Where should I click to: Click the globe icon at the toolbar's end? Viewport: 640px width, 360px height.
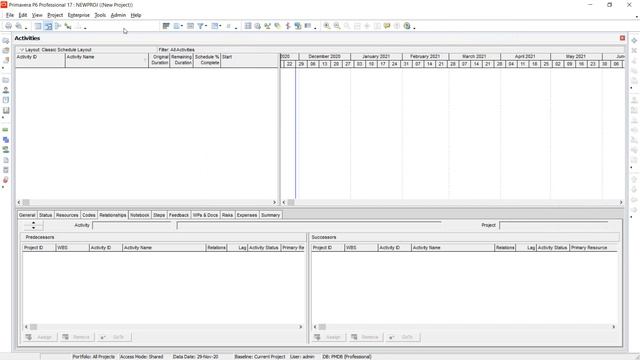407,26
